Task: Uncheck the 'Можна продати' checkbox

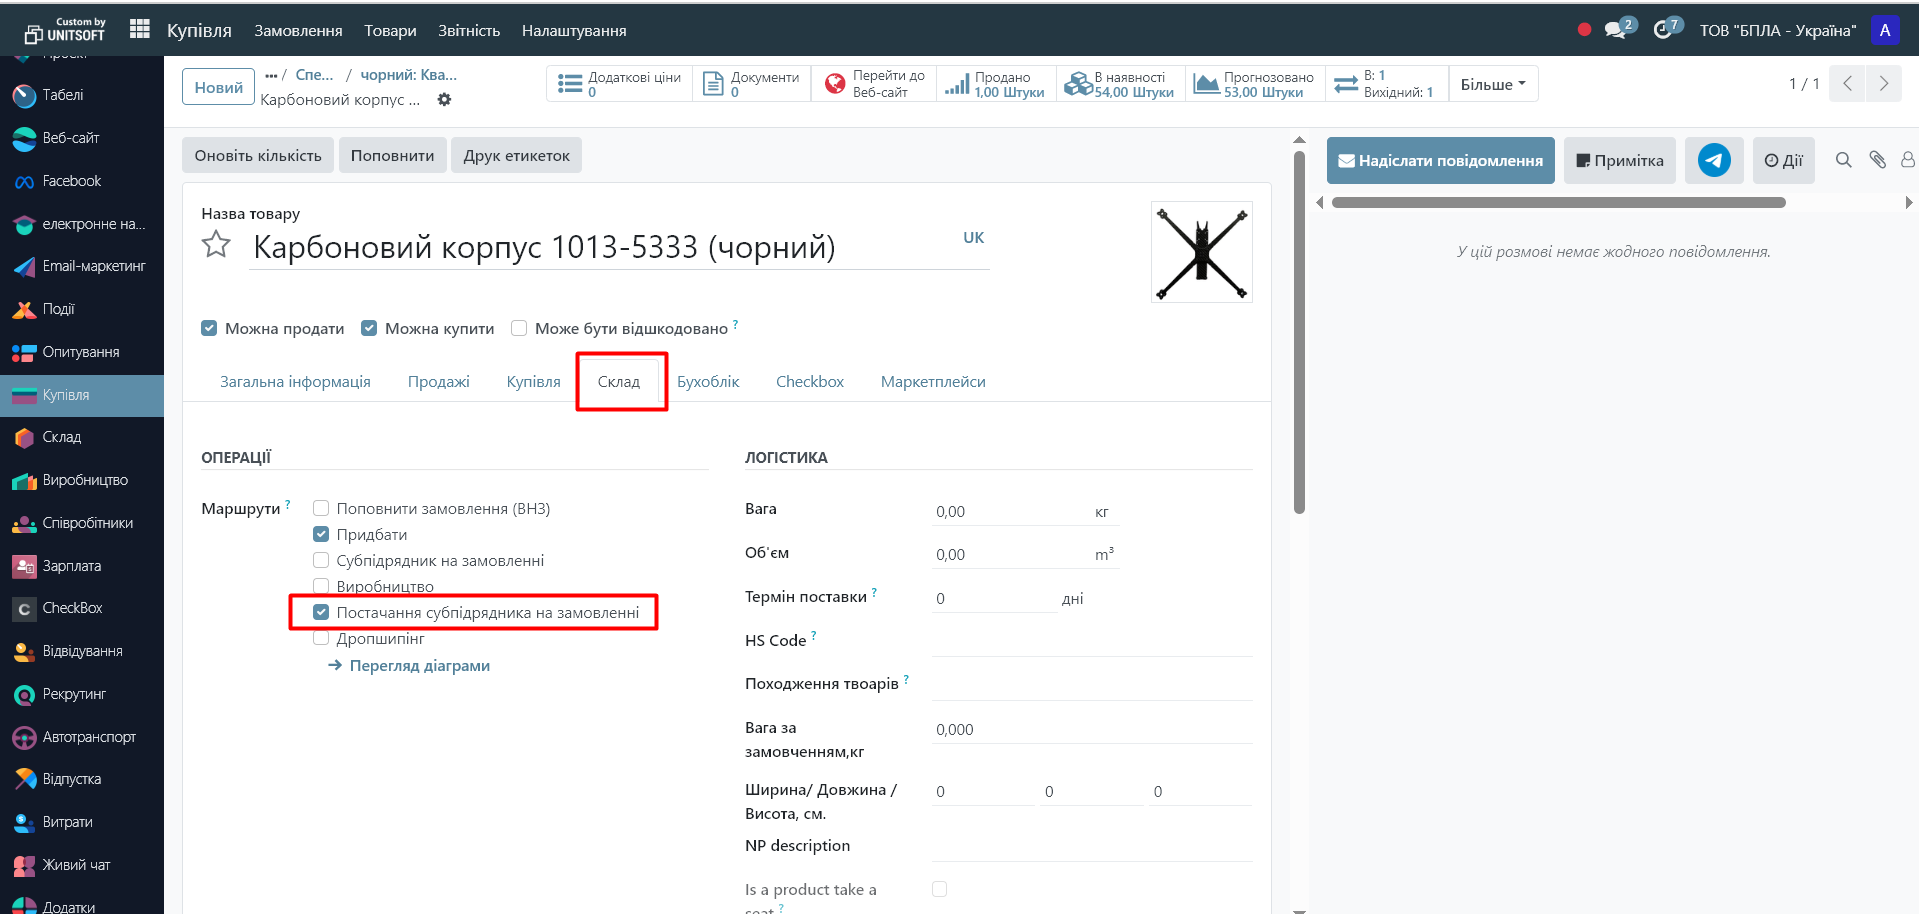Action: tap(209, 328)
